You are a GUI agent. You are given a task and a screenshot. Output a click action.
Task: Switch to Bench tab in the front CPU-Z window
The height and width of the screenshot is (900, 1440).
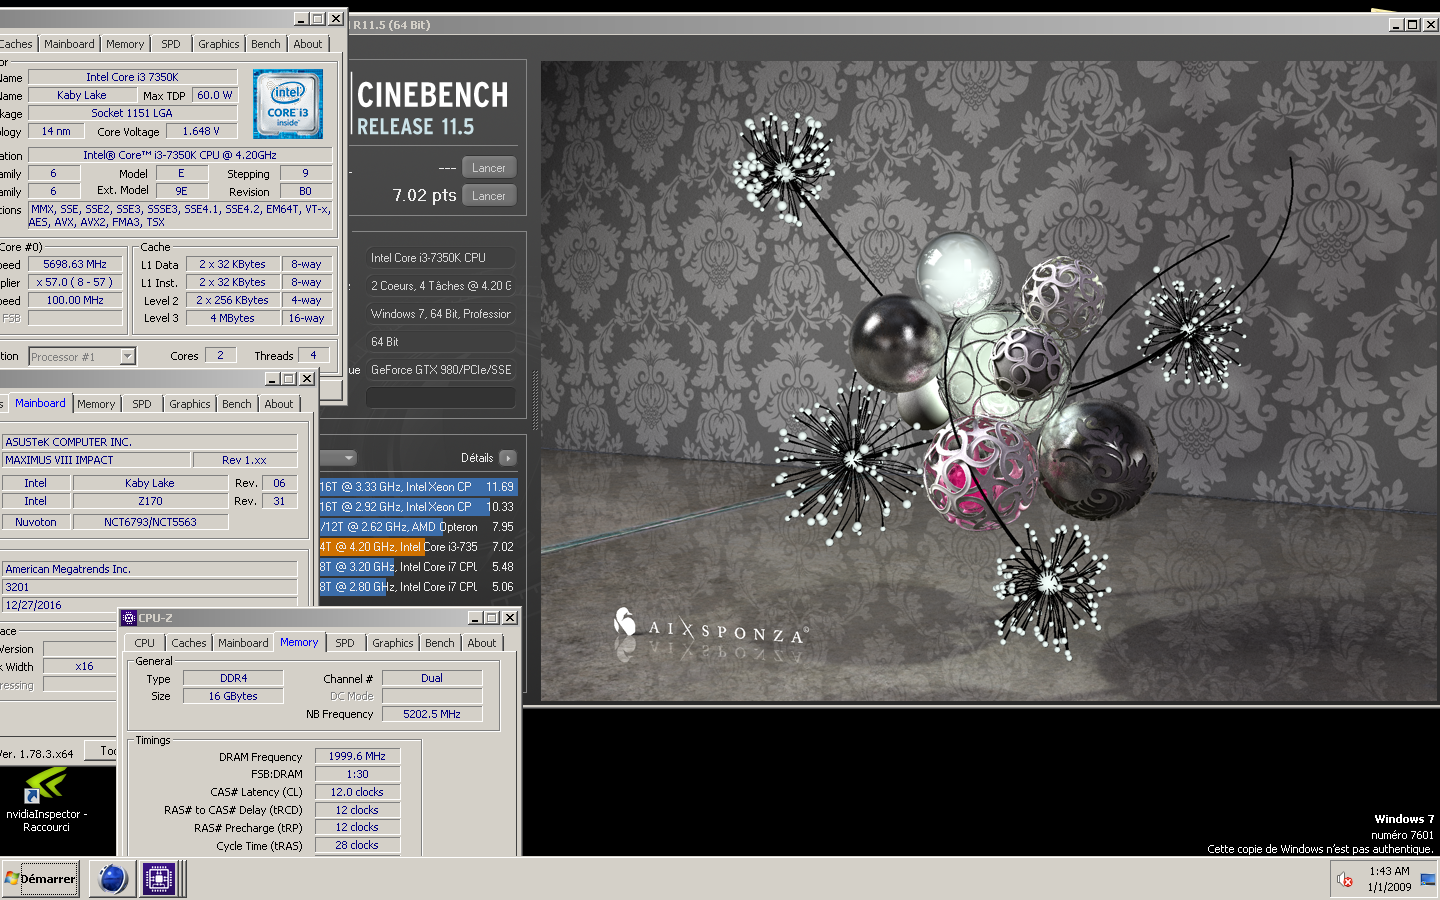439,643
